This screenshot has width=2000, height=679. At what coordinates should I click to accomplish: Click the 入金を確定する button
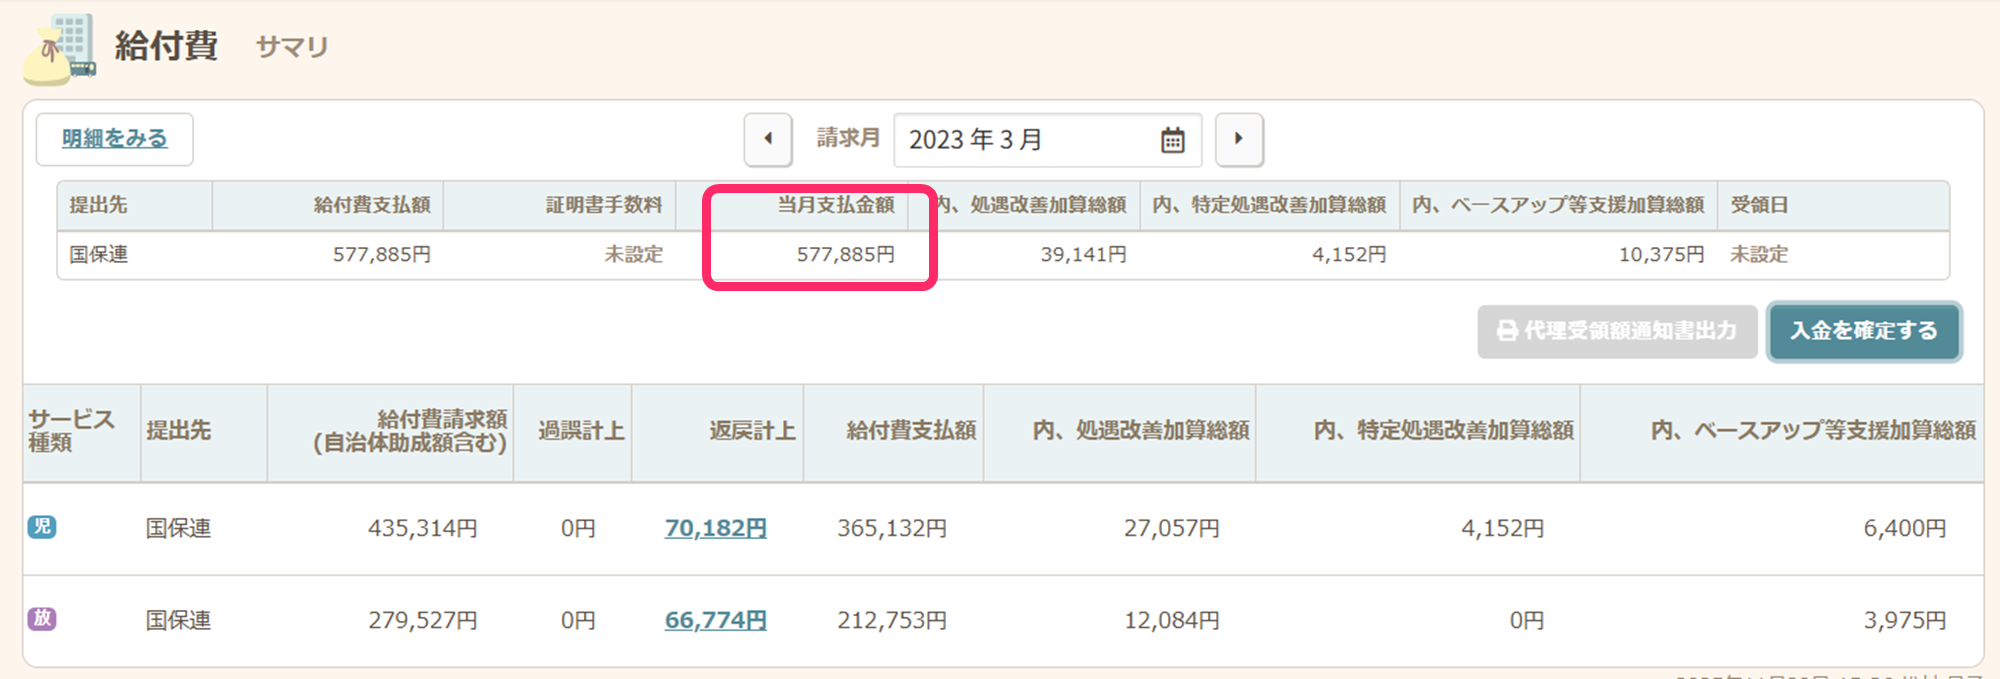click(x=1864, y=331)
